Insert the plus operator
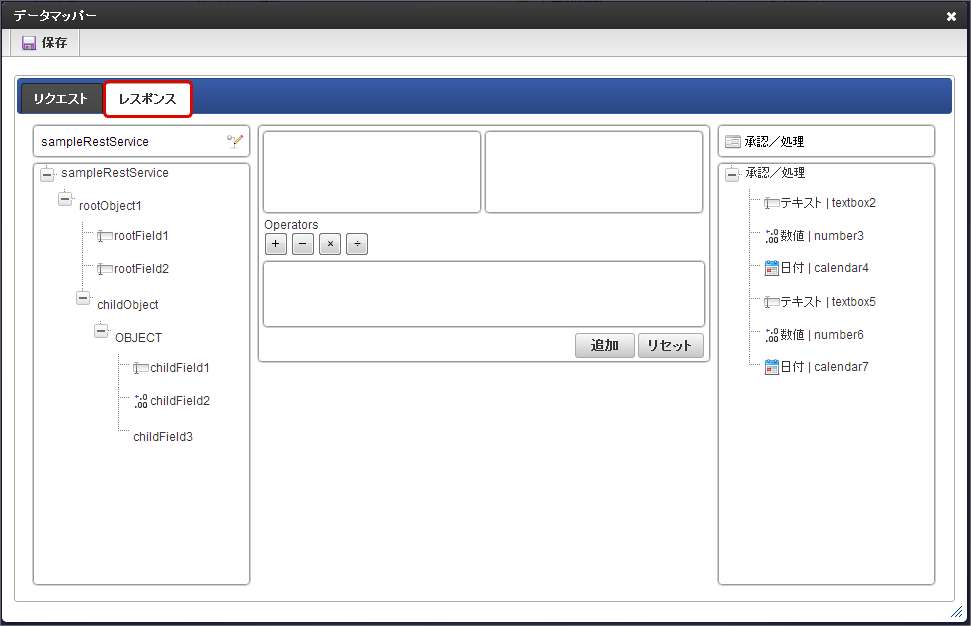This screenshot has width=971, height=626. [276, 244]
